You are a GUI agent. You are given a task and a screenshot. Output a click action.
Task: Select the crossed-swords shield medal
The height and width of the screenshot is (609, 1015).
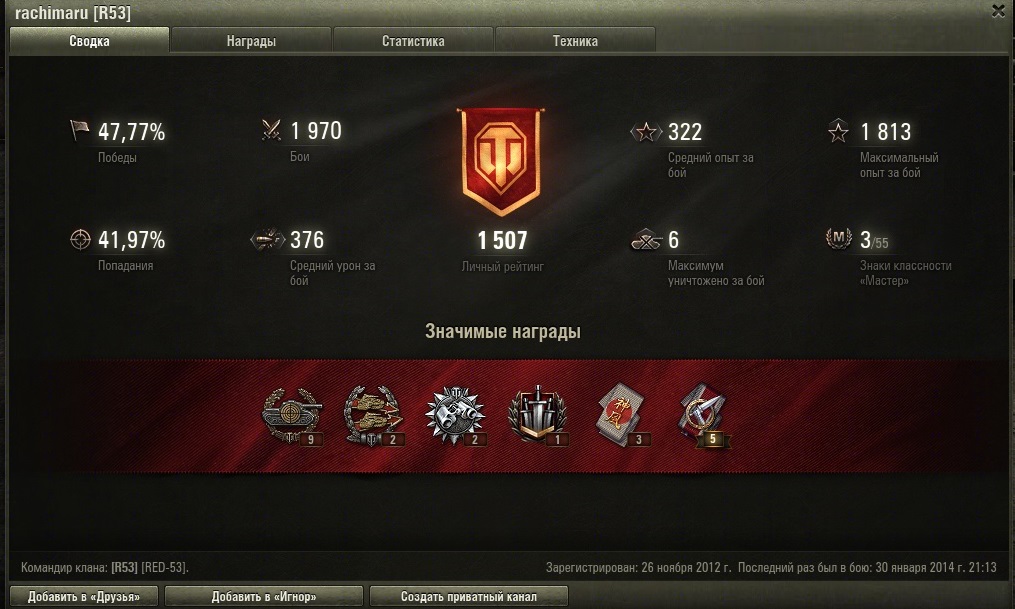[x=538, y=416]
